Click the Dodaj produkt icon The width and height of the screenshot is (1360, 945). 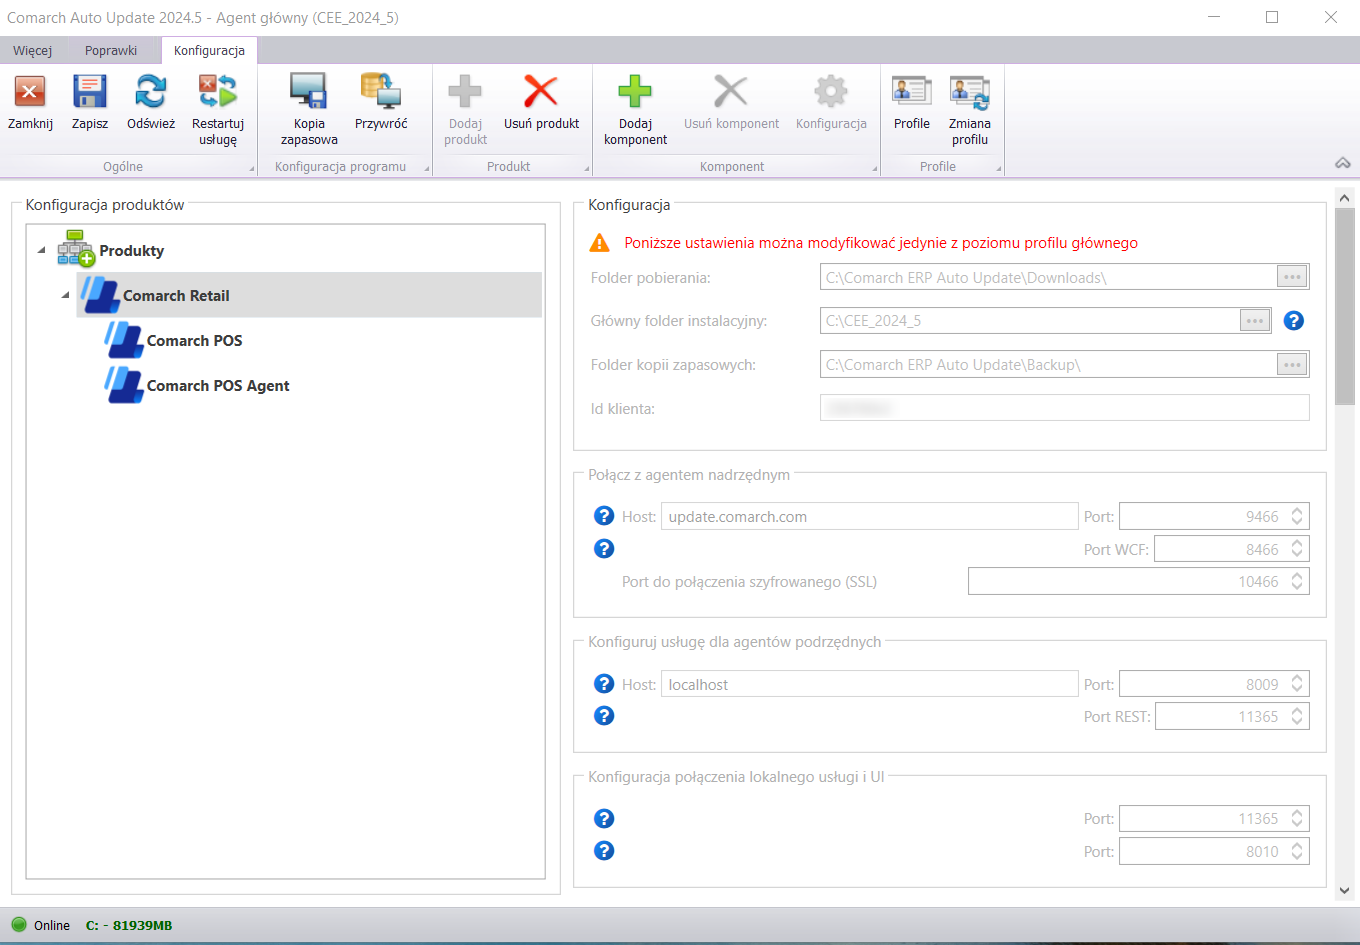click(x=465, y=92)
